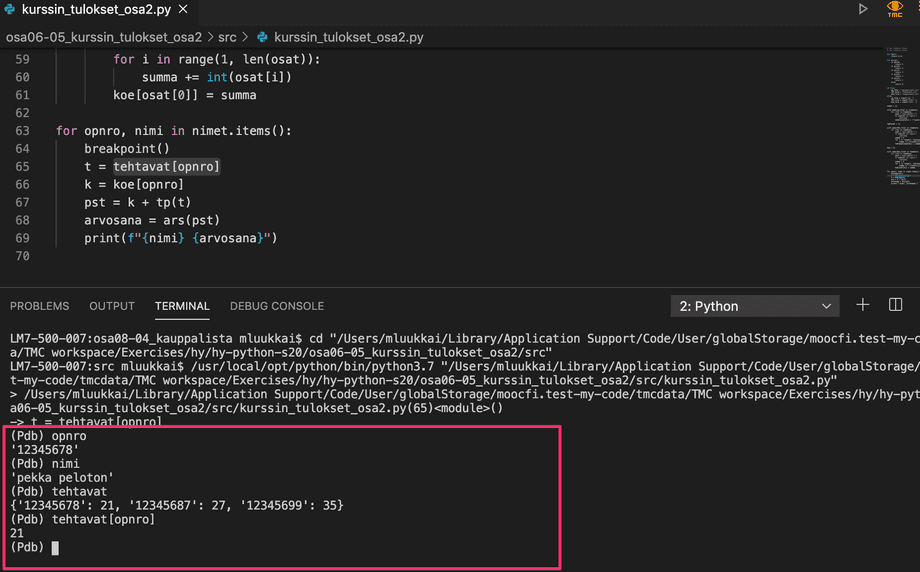The height and width of the screenshot is (572, 920).
Task: Create a new terminal with plus icon
Action: click(863, 305)
